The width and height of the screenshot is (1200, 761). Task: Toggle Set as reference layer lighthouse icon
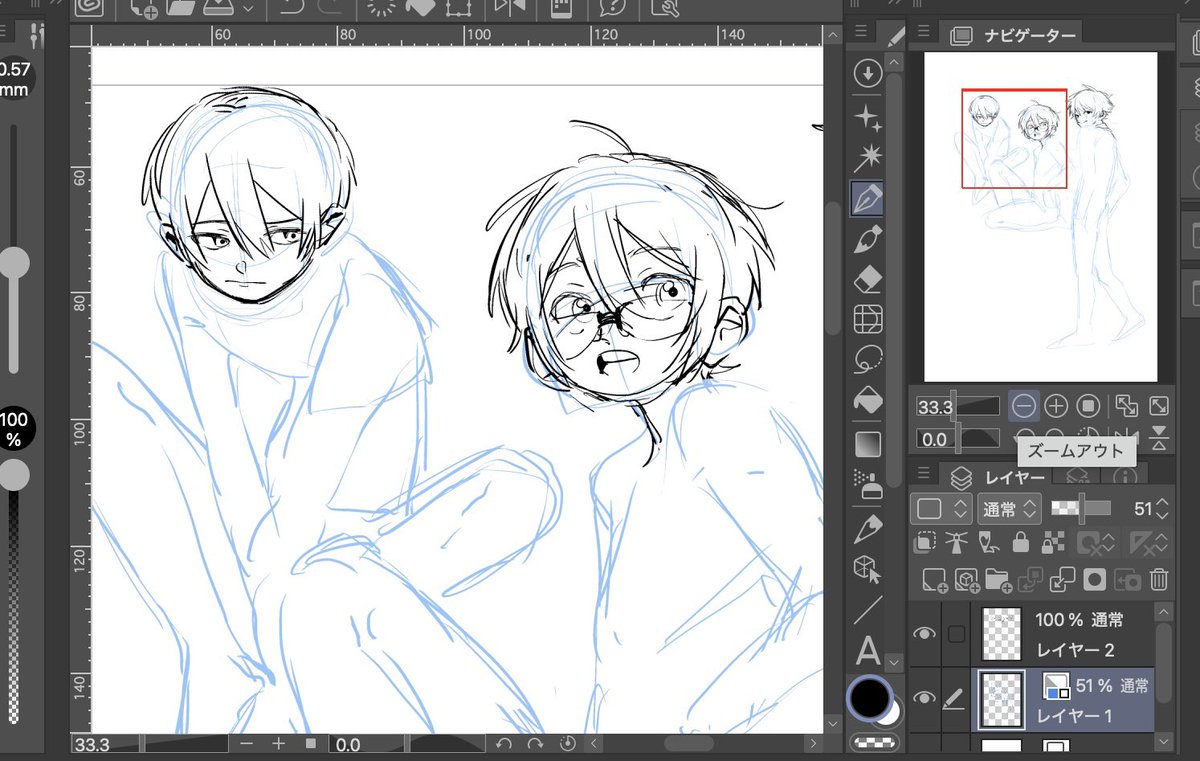[957, 543]
